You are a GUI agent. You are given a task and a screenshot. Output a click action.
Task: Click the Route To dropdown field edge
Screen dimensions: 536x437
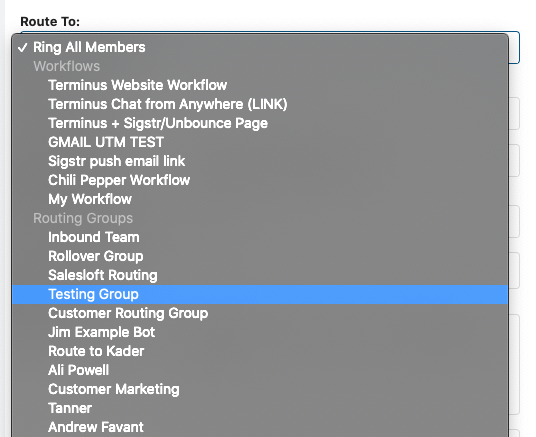[514, 48]
